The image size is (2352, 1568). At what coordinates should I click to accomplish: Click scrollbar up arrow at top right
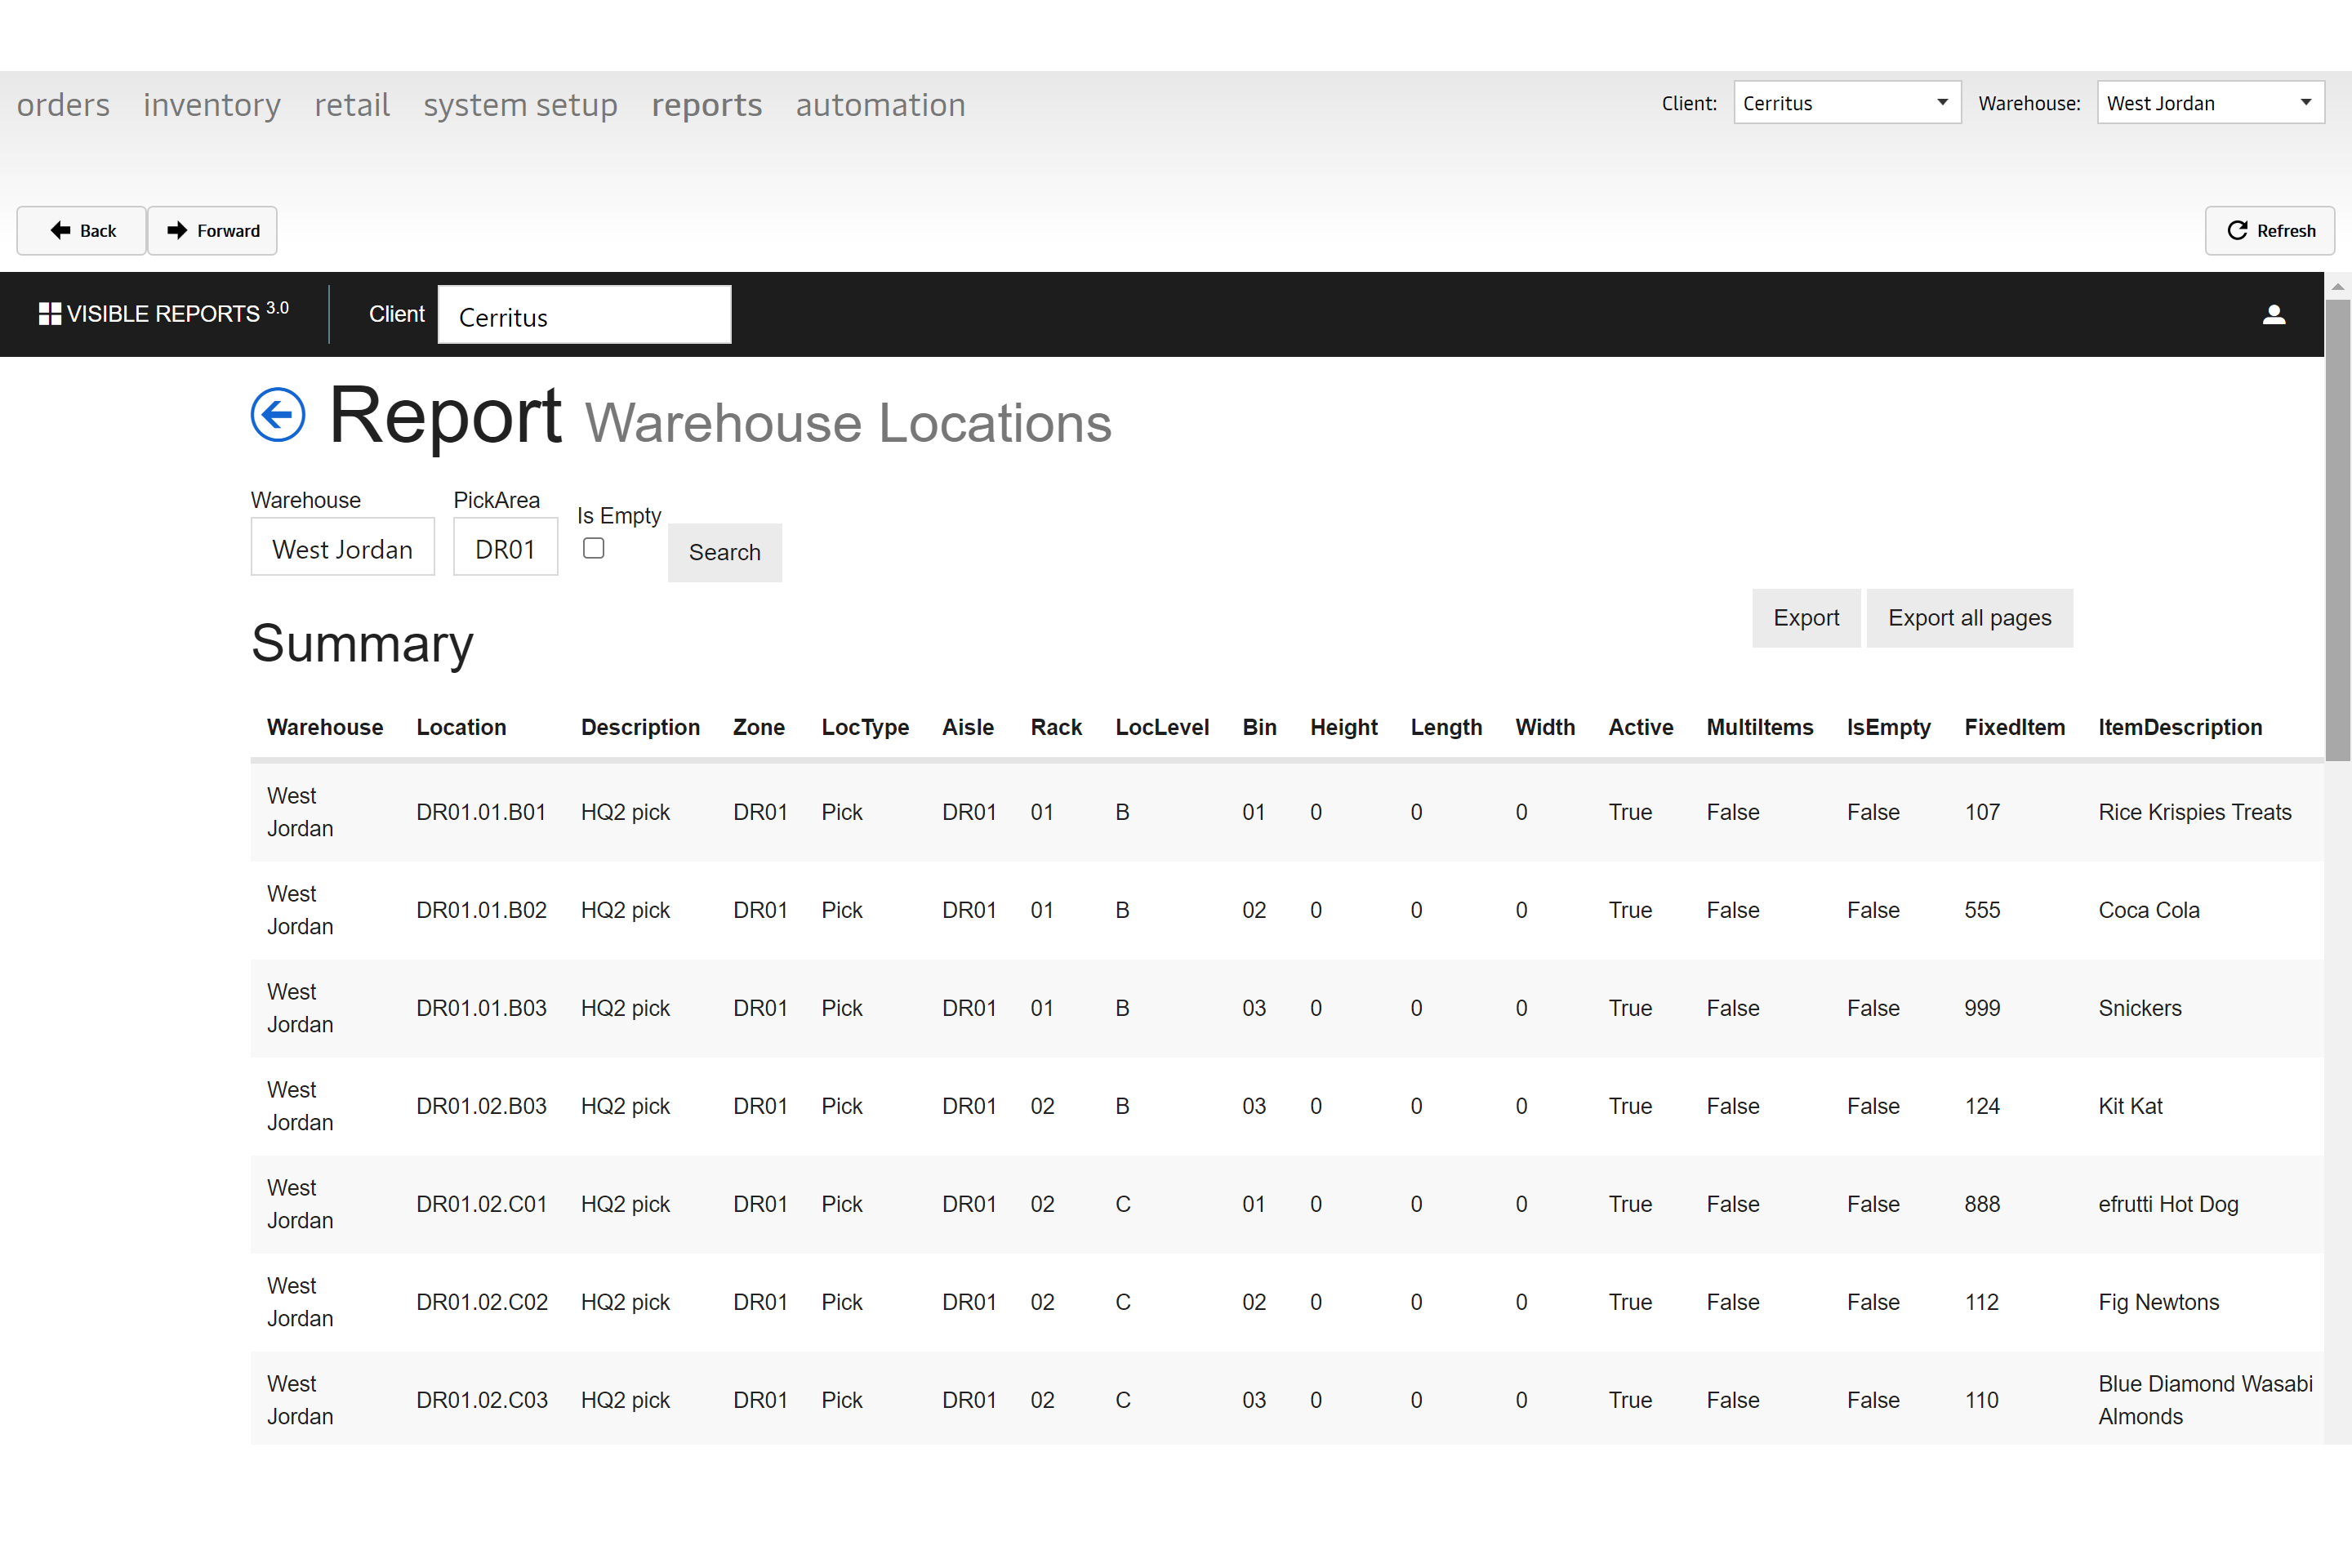click(x=2338, y=286)
